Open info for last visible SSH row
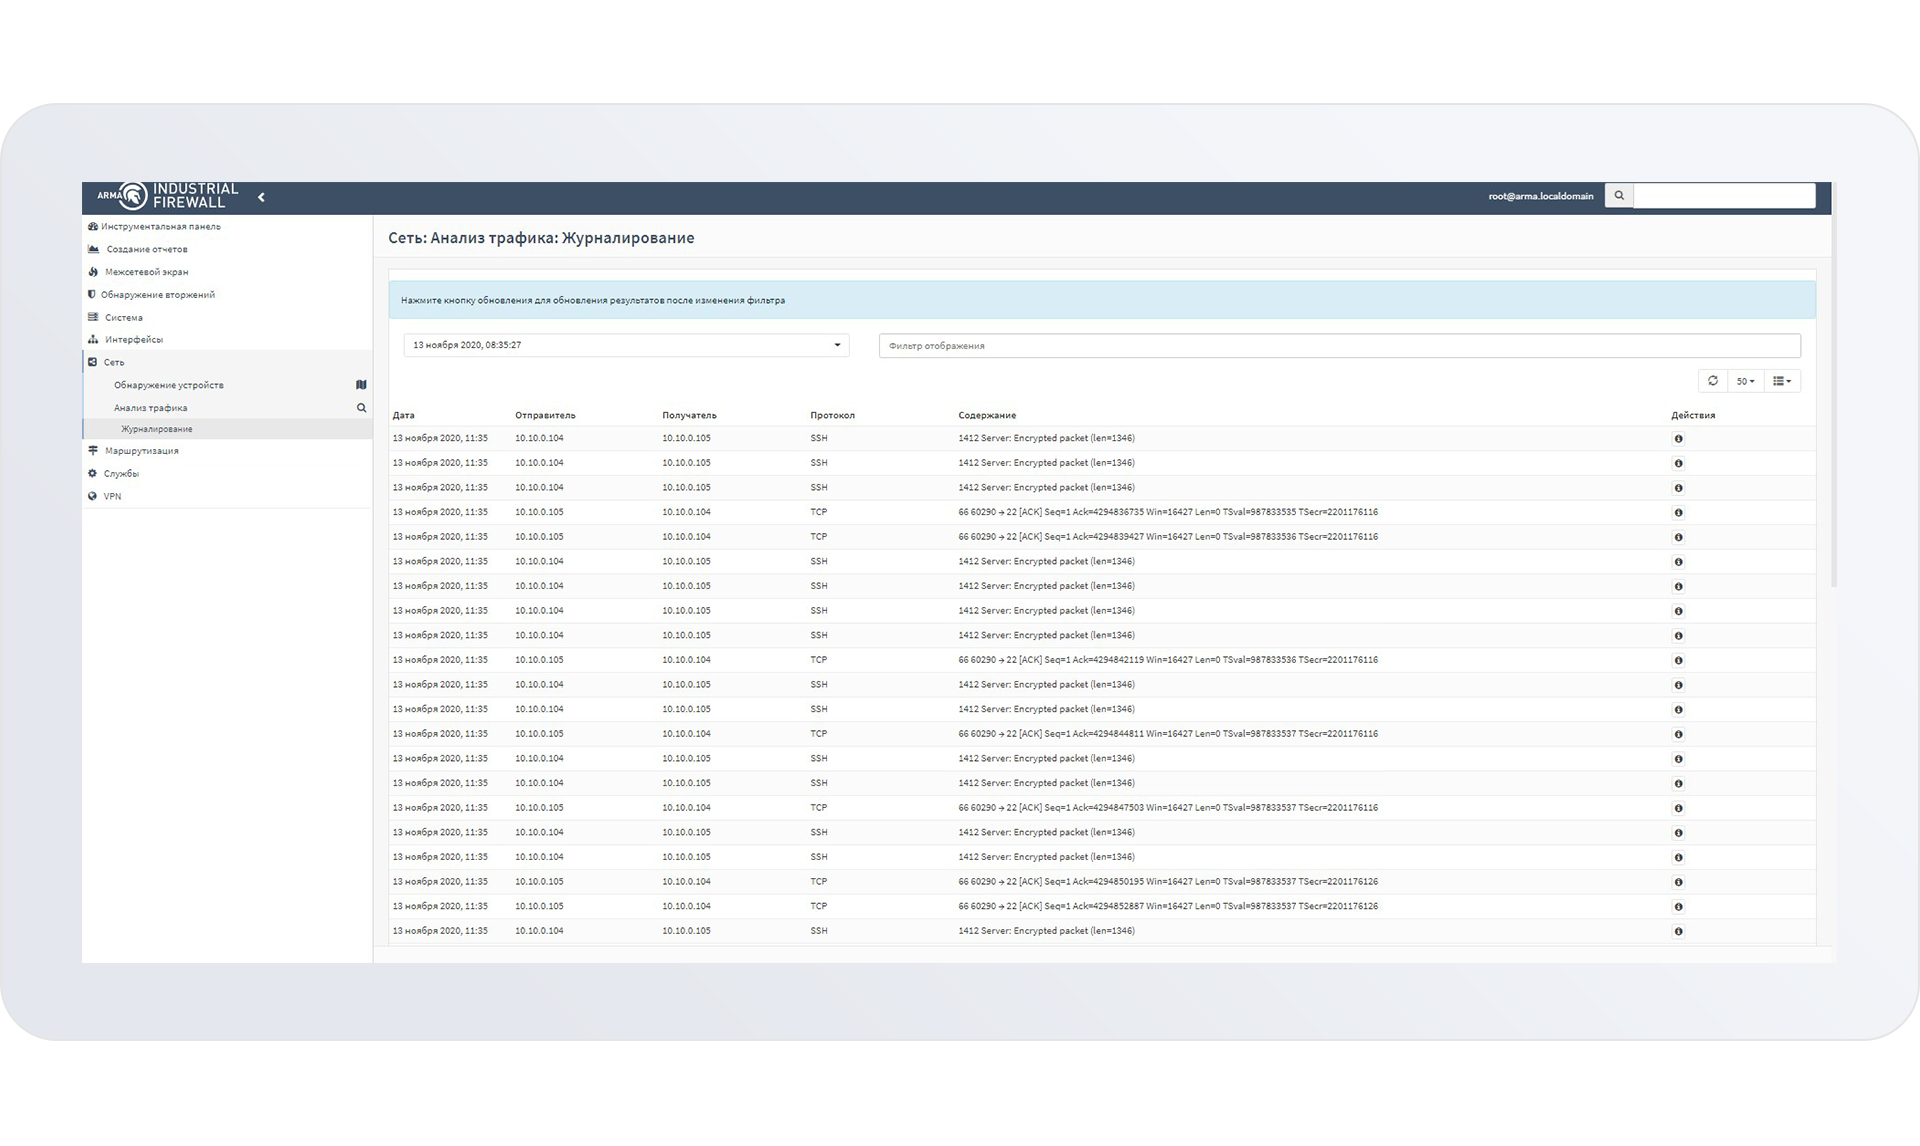 coord(1678,931)
